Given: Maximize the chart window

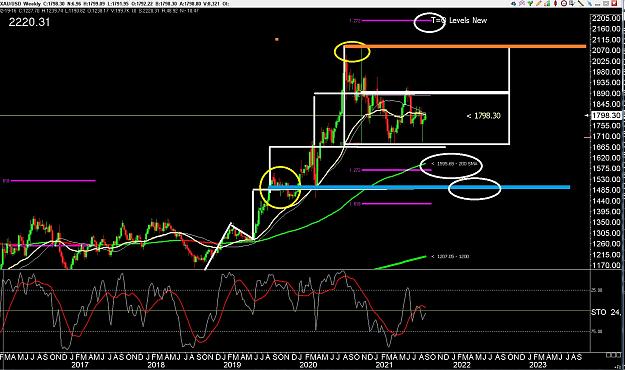Looking at the screenshot, I should coord(607,3).
